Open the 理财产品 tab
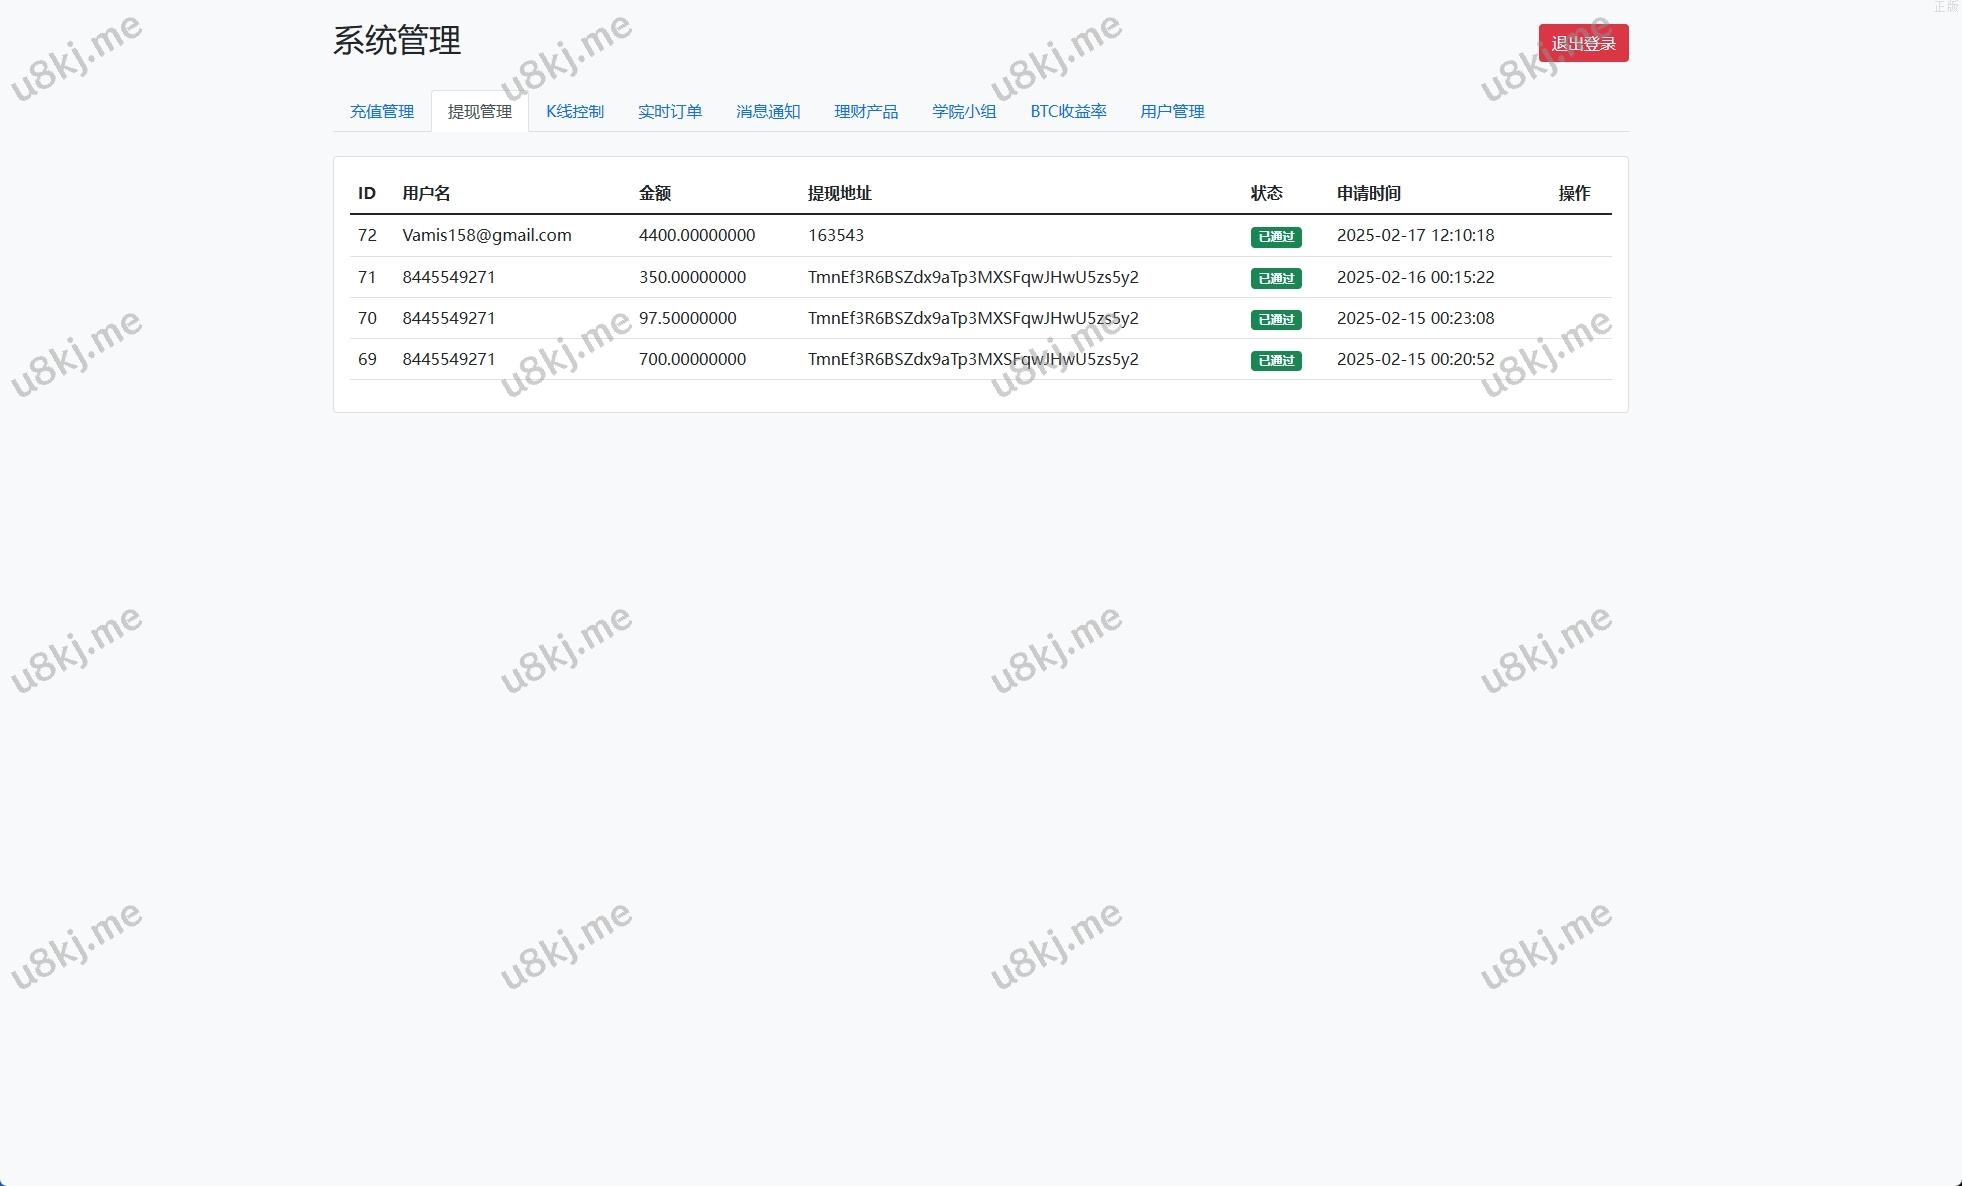Image resolution: width=1962 pixels, height=1186 pixels. (865, 111)
